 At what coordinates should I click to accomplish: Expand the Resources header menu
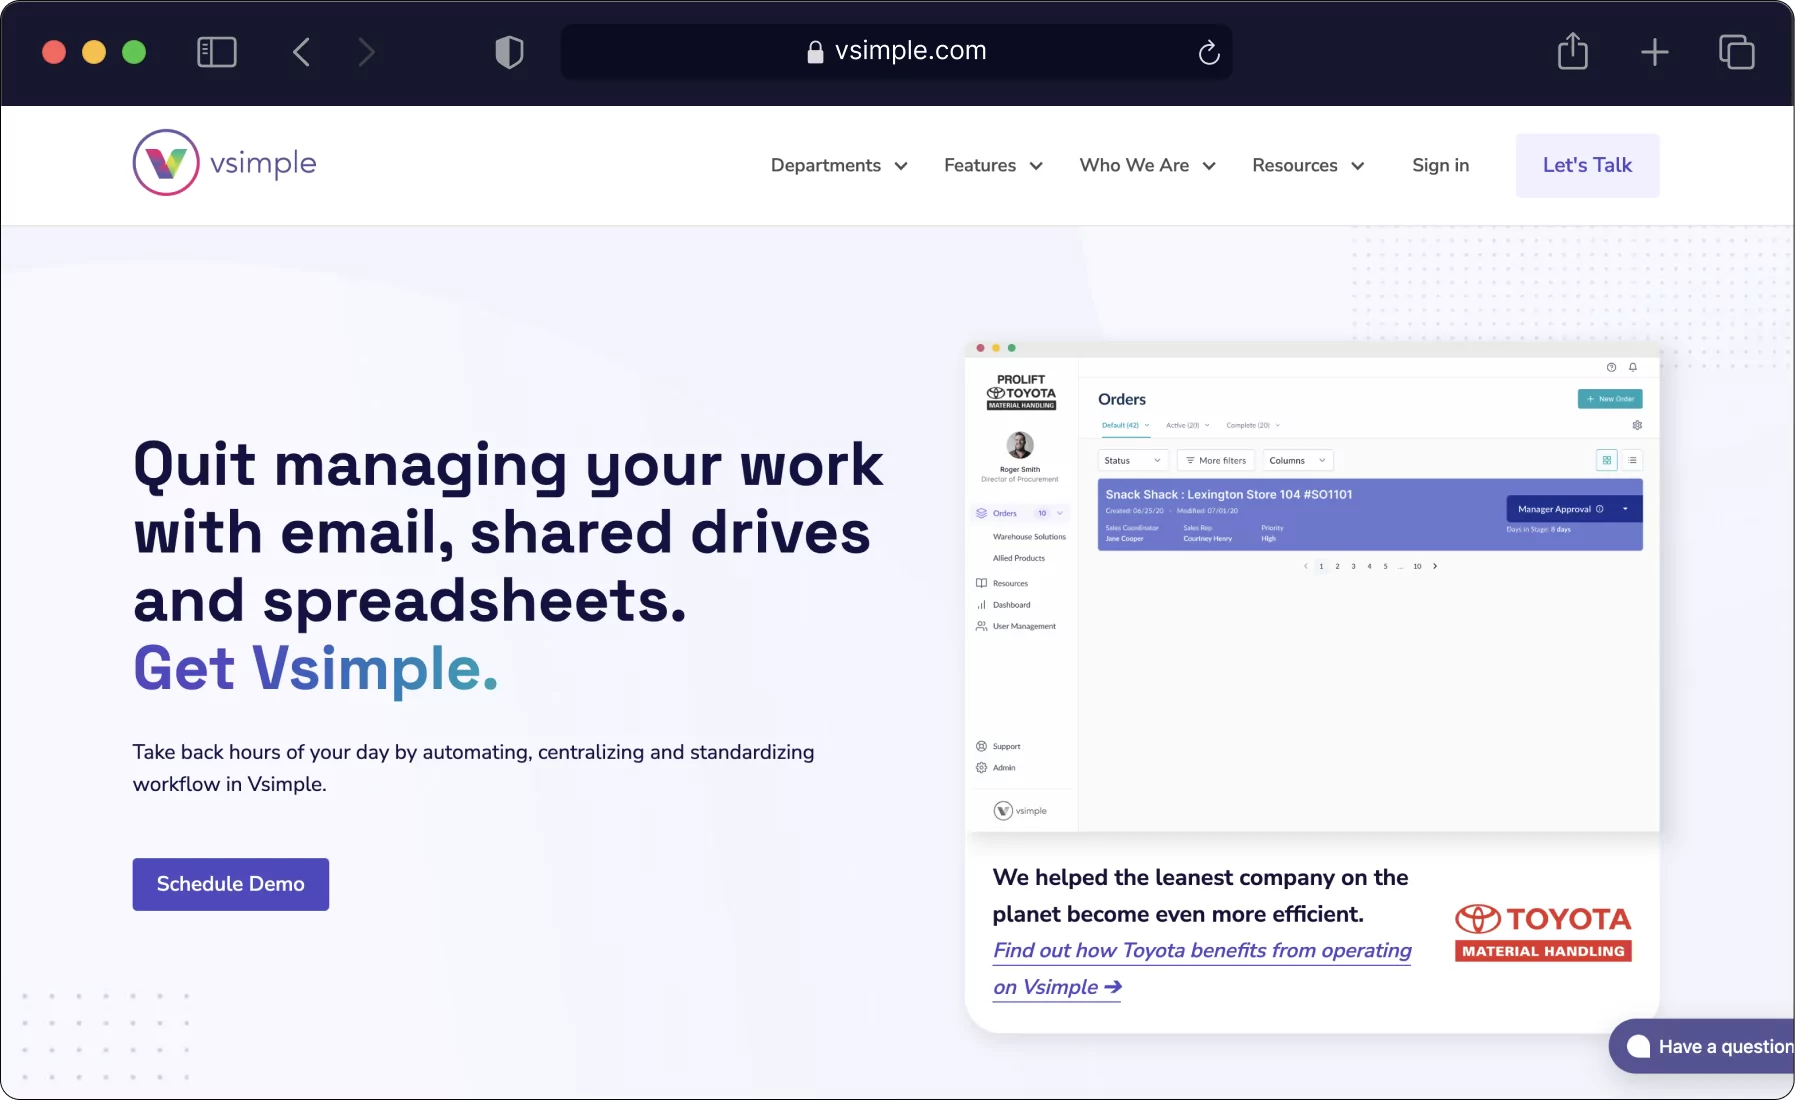tap(1308, 166)
